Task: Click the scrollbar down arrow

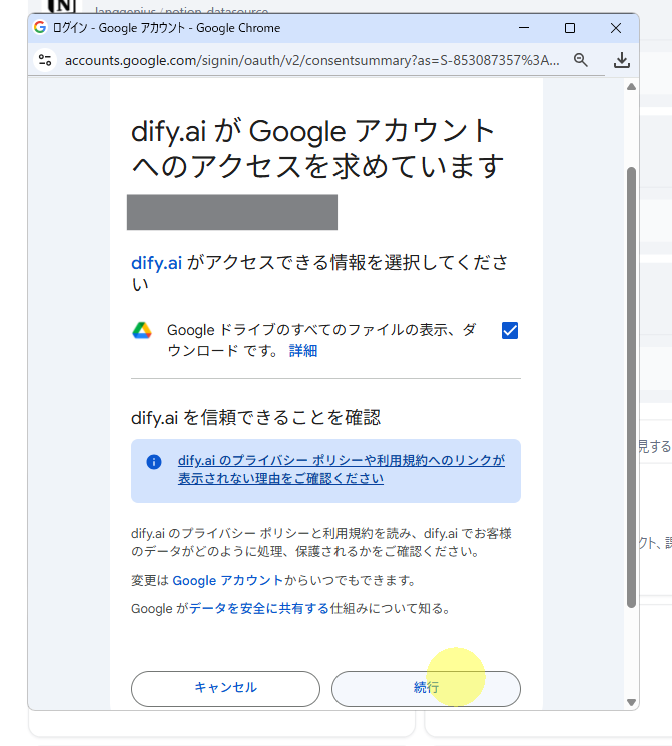Action: click(x=632, y=702)
